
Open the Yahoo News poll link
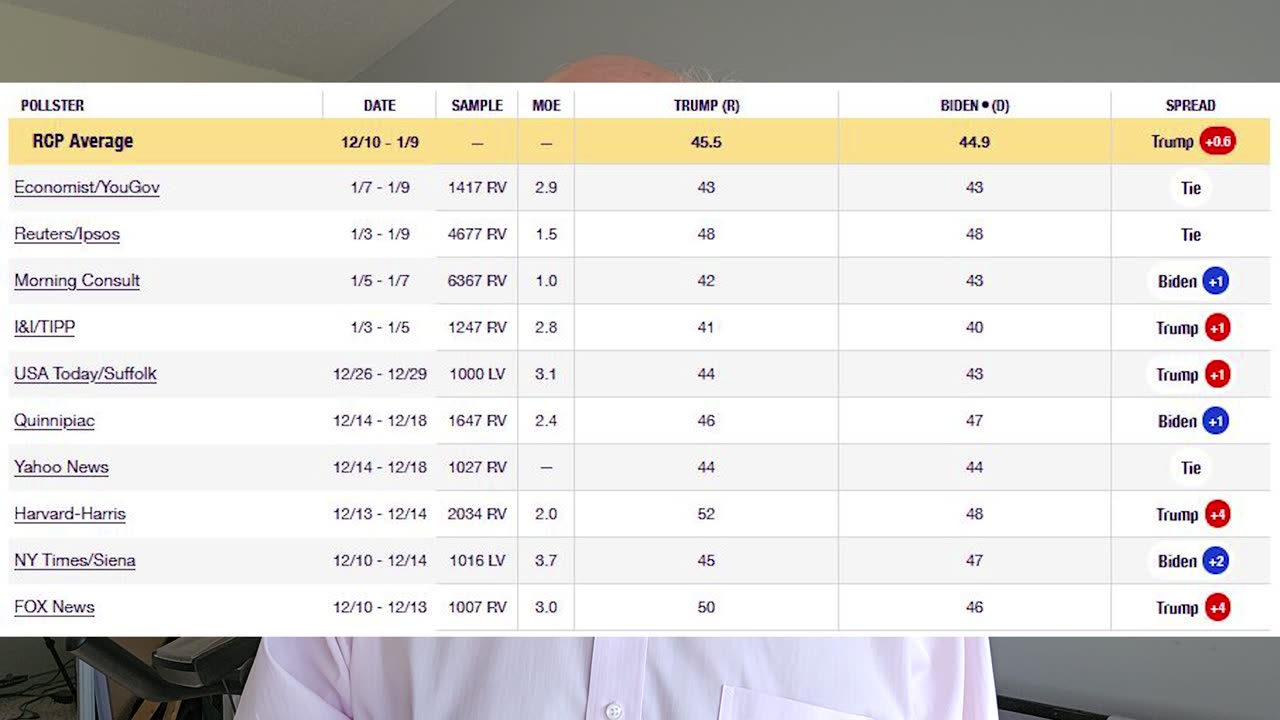[61, 467]
